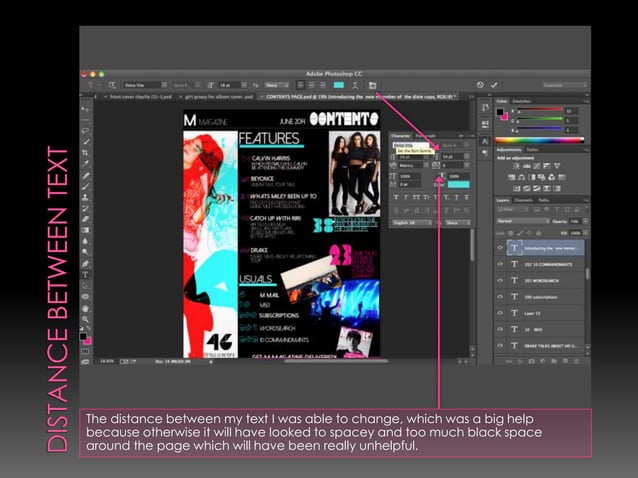
Task: Open the layer blend mode Normal dropdown
Action: (x=523, y=221)
